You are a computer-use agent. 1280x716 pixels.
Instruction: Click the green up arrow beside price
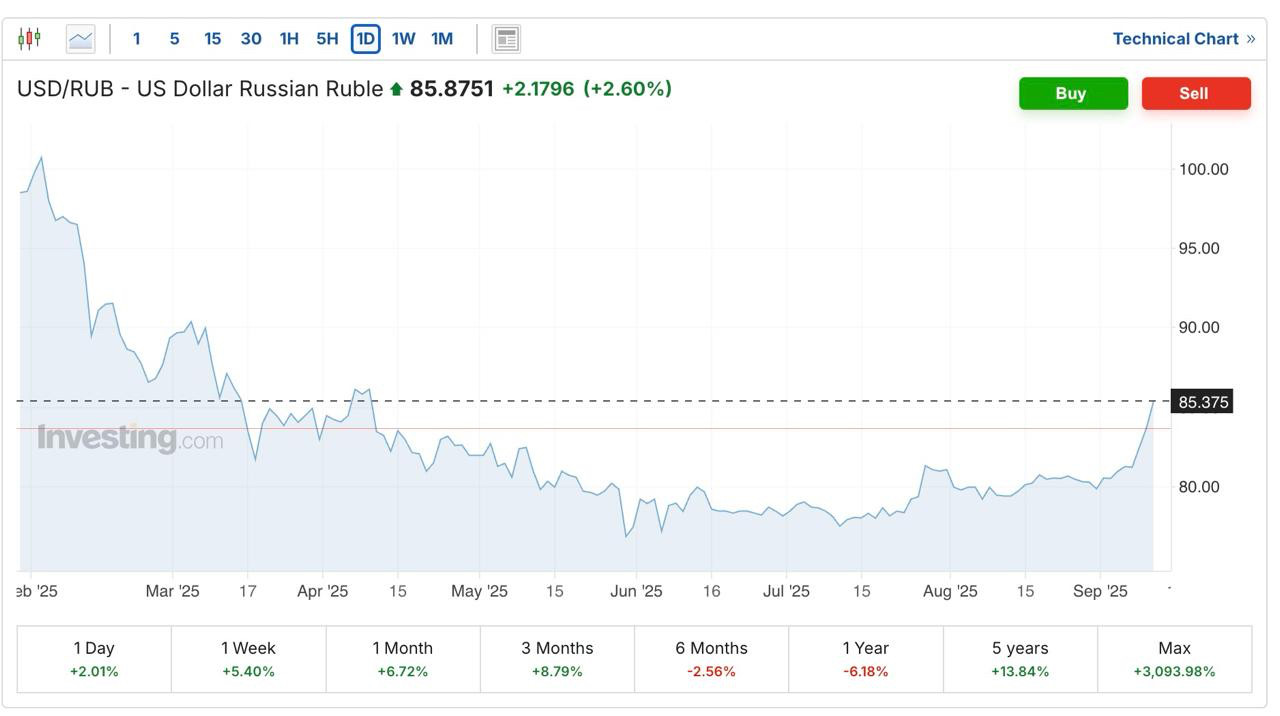pyautogui.click(x=396, y=89)
